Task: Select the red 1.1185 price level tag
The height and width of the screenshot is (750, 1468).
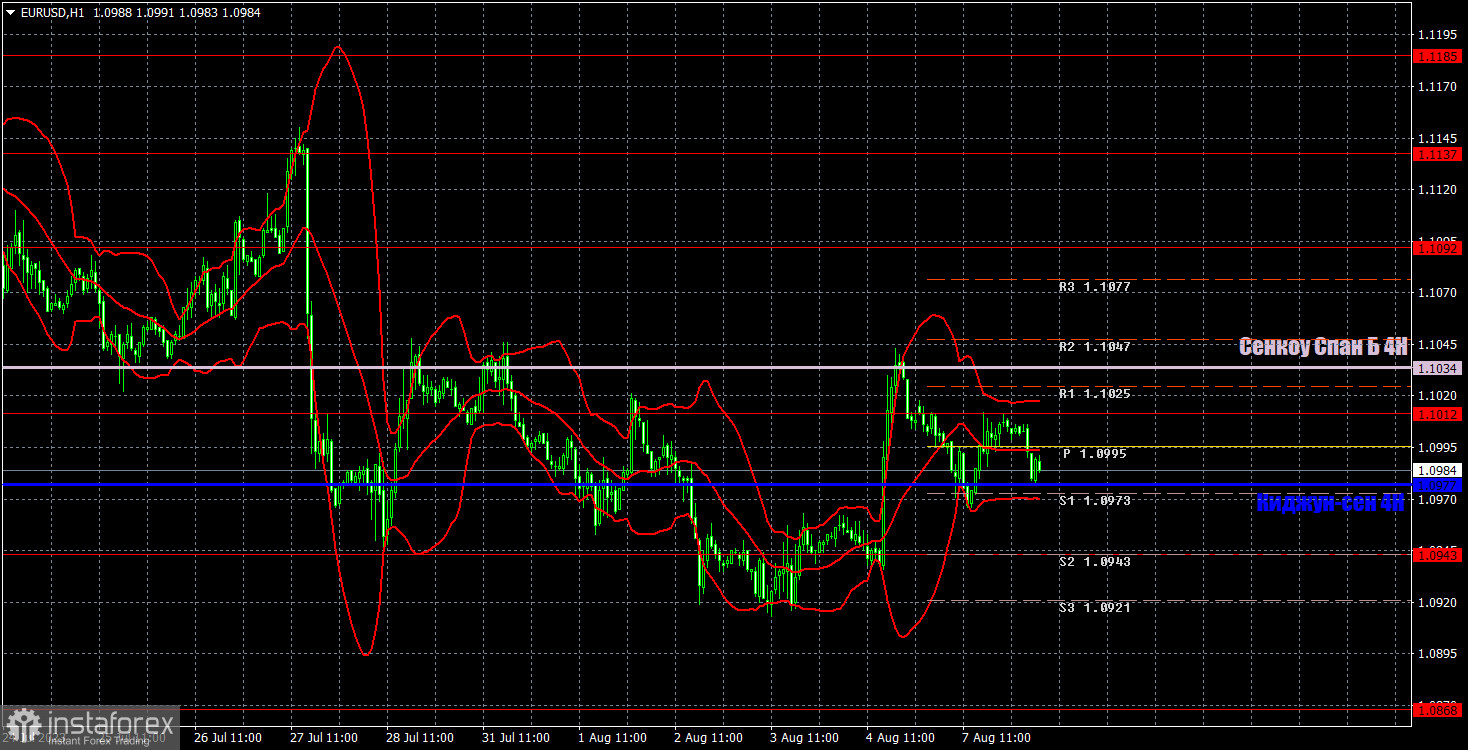Action: [1439, 56]
